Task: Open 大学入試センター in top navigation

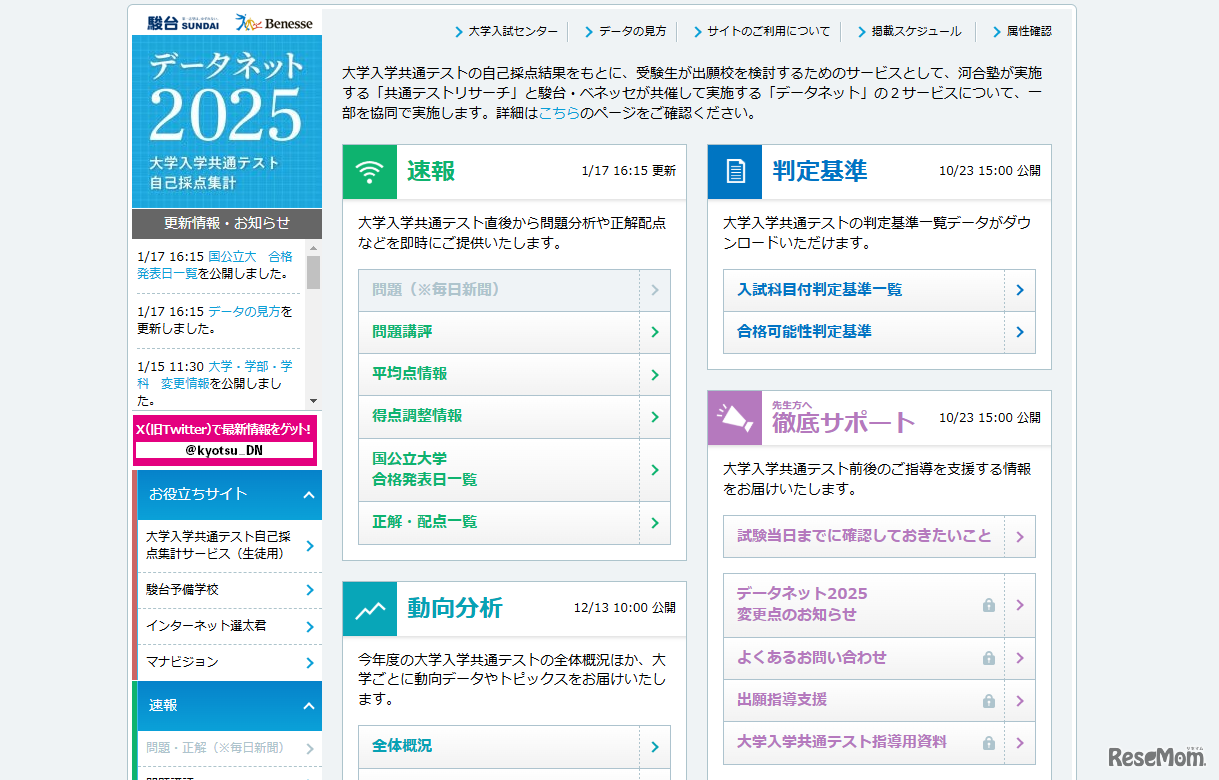Action: click(512, 32)
